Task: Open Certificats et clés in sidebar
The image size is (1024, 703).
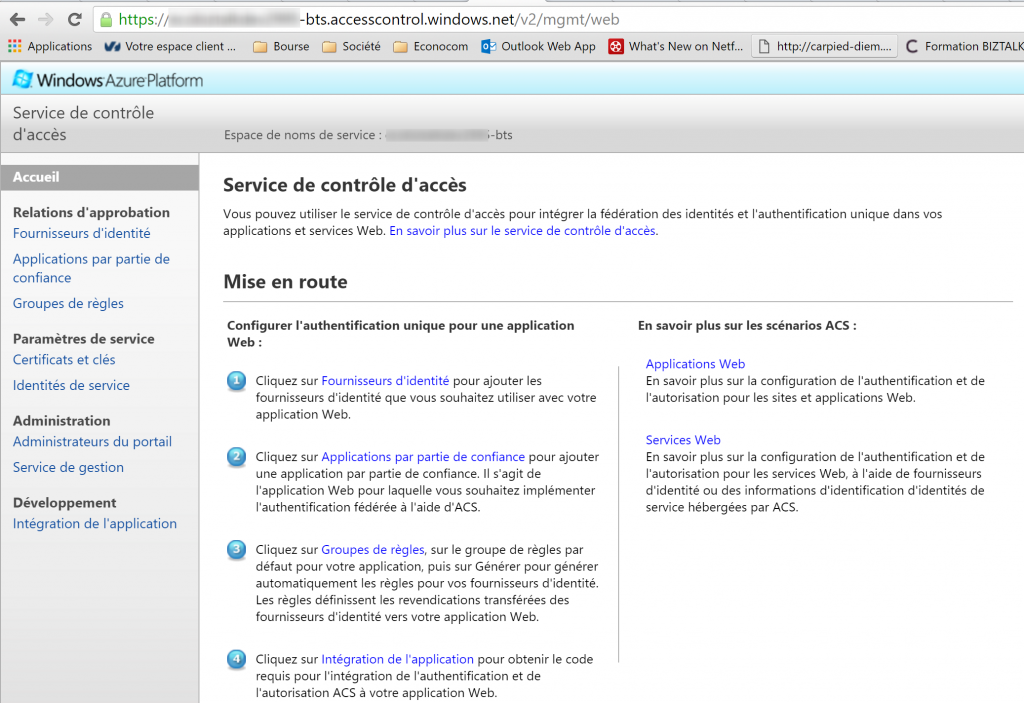Action: tap(64, 359)
